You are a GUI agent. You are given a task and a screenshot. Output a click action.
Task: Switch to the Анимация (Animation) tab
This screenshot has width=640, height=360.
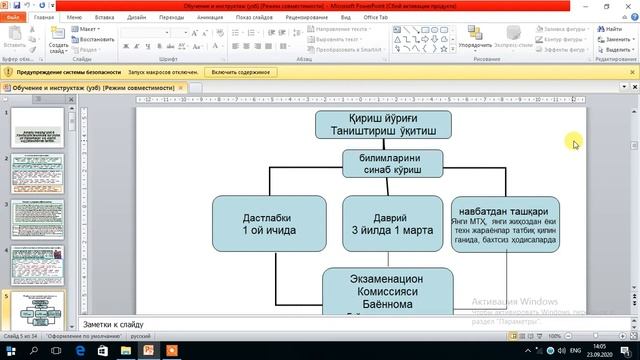pos(210,18)
